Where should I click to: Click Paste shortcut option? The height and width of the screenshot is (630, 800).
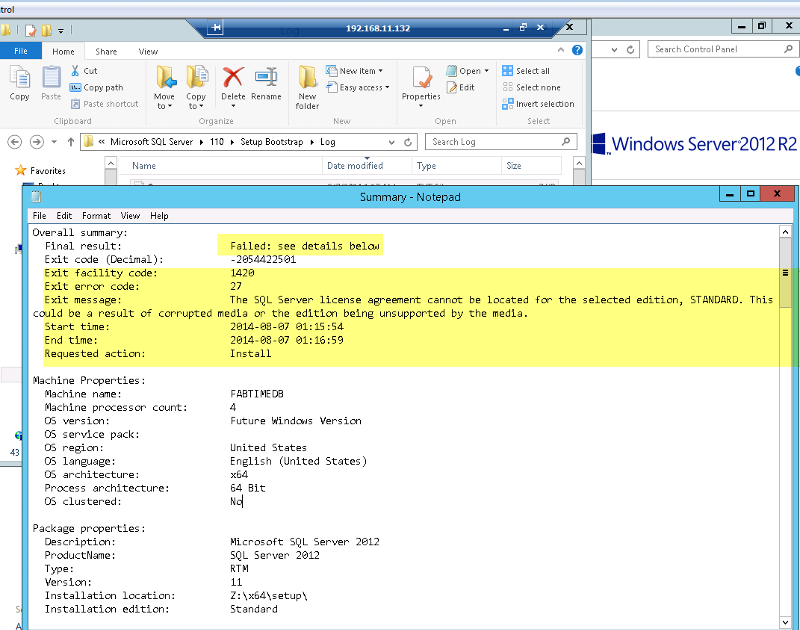coord(105,104)
